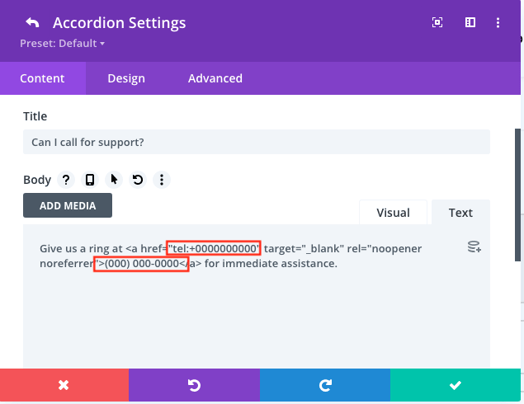
Task: Save changes with green checkmark button
Action: pos(455,385)
